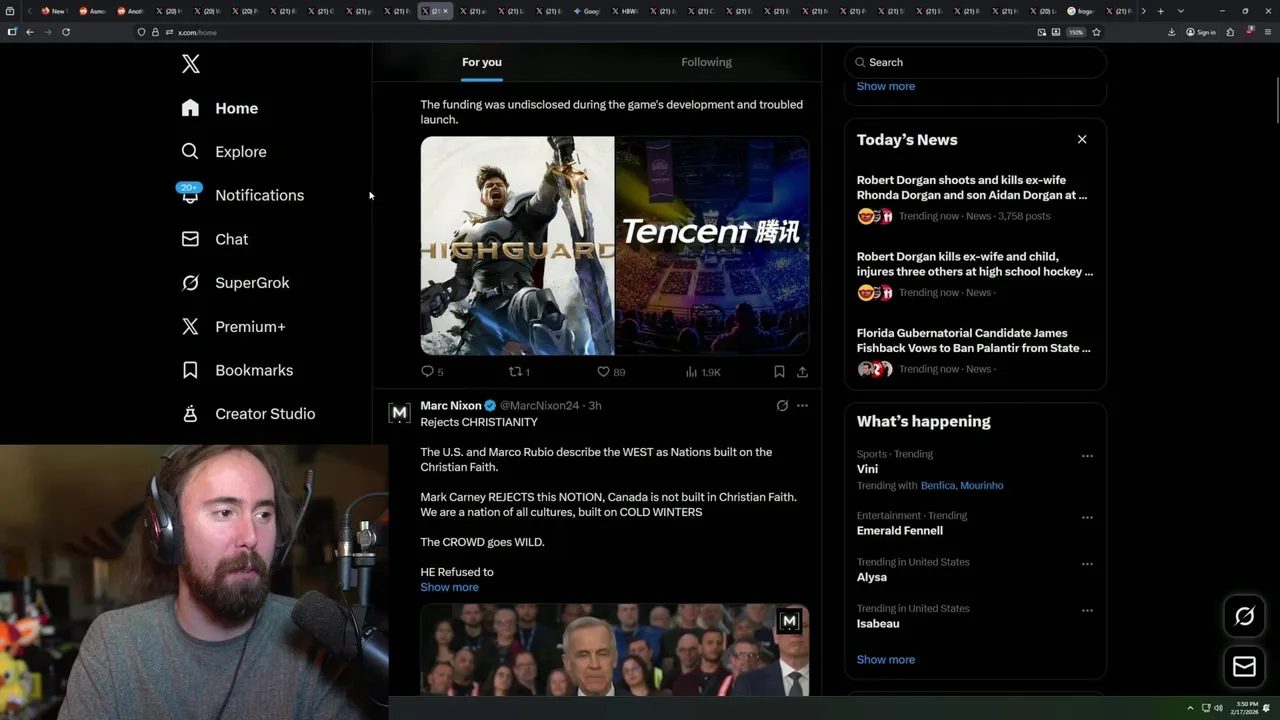Click the padlock site info icon
1280x720 pixels.
(155, 32)
